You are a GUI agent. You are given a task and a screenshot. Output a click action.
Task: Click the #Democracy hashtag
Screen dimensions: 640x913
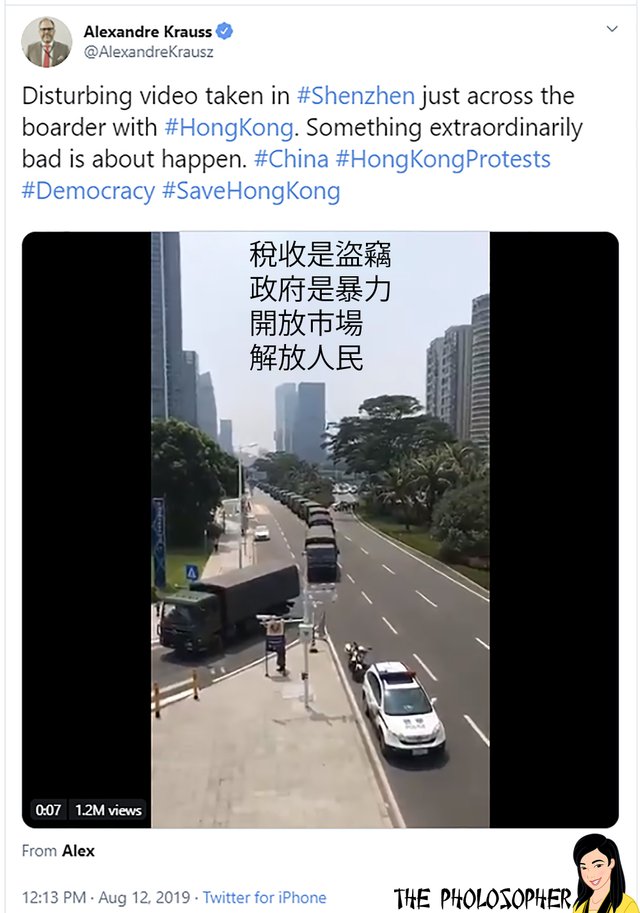(88, 191)
